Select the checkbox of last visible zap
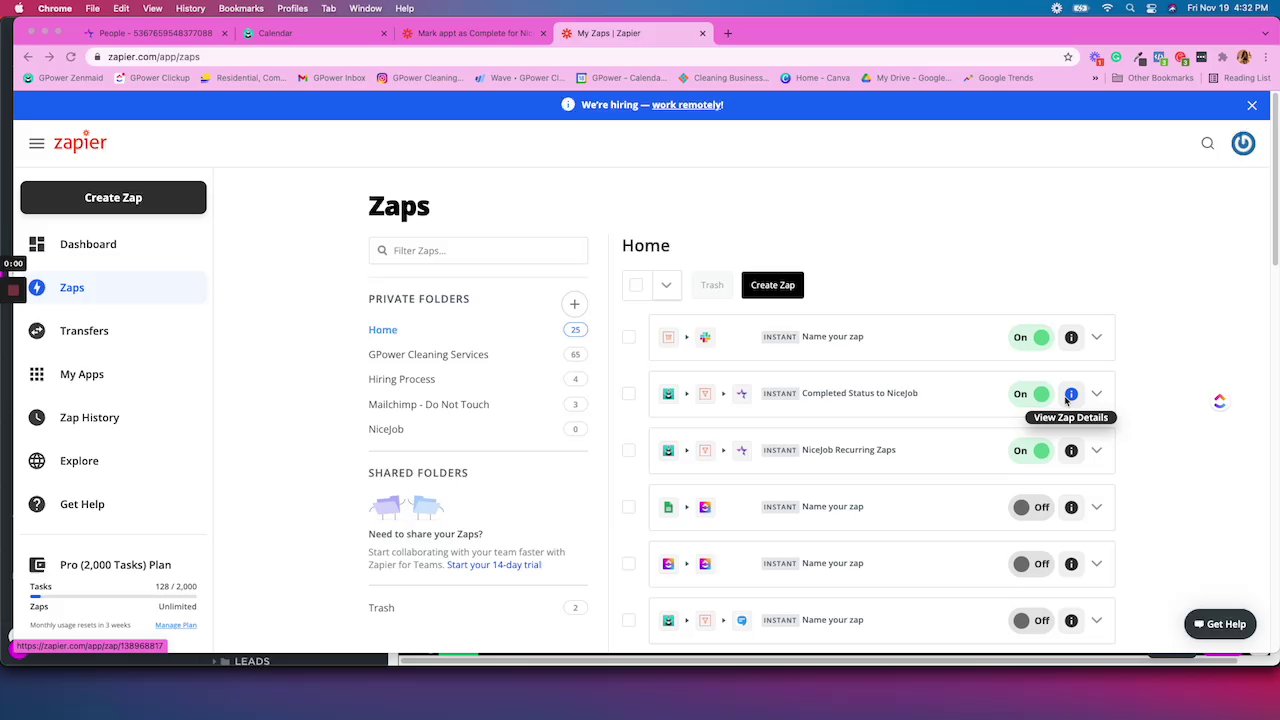The width and height of the screenshot is (1280, 720). coord(629,621)
